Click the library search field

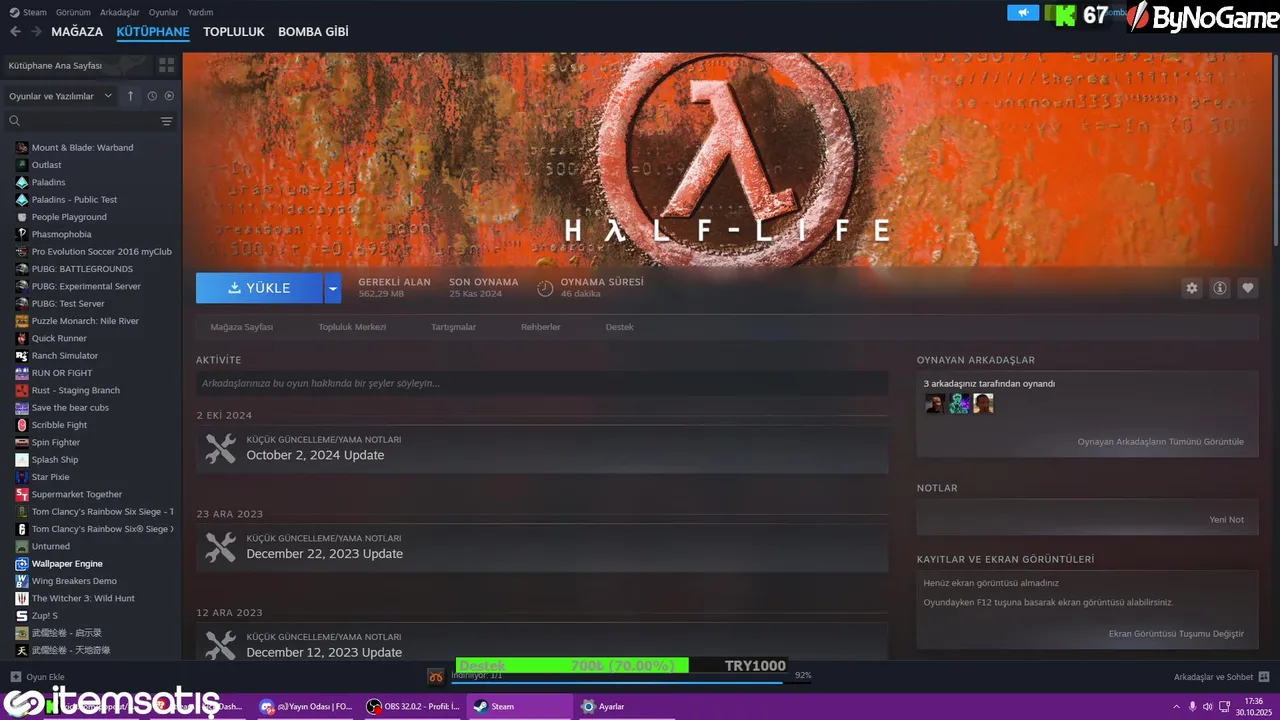[88, 121]
